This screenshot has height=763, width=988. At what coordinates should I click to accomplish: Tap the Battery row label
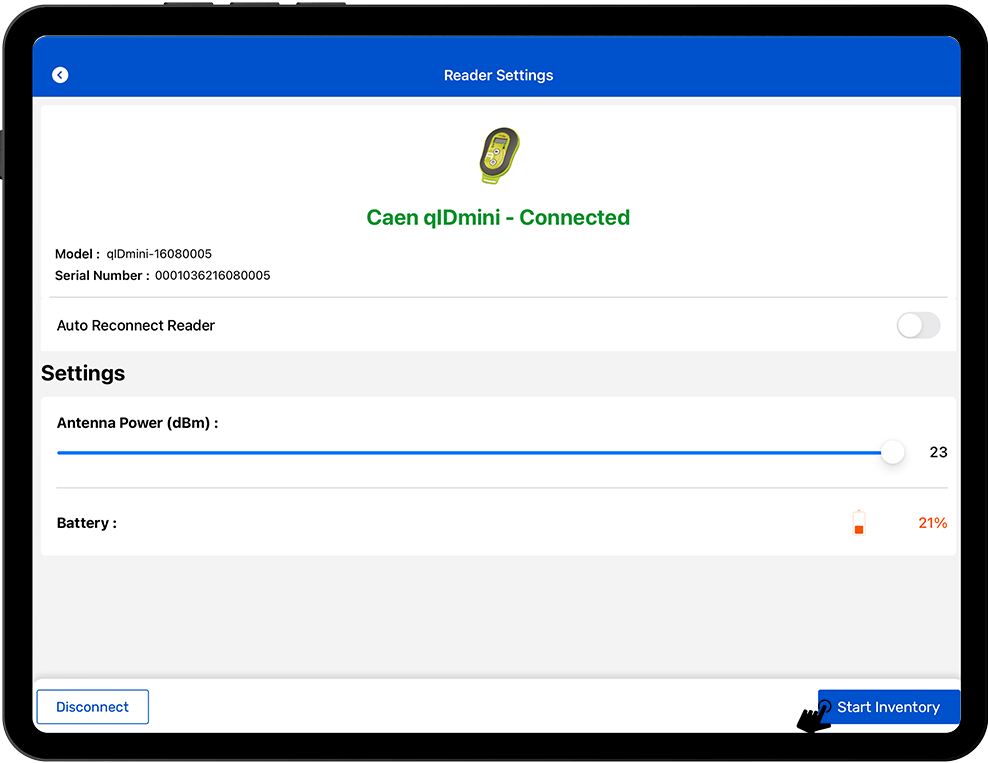point(86,523)
